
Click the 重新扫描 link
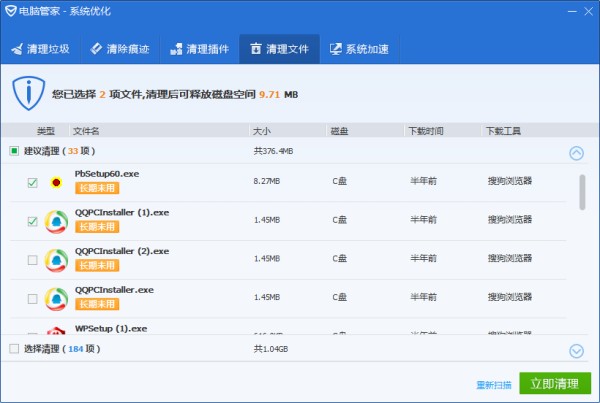tap(493, 384)
